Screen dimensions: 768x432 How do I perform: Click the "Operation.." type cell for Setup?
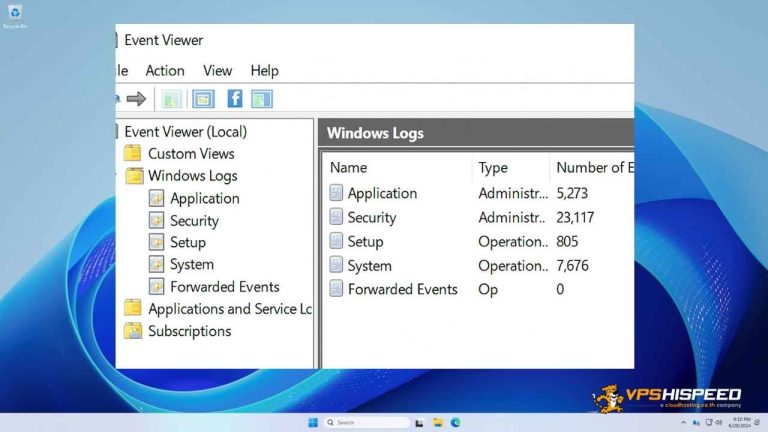(x=513, y=241)
